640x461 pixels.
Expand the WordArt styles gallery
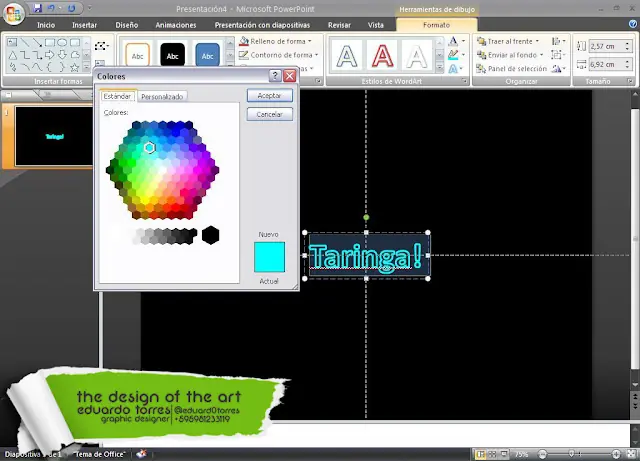coord(440,67)
